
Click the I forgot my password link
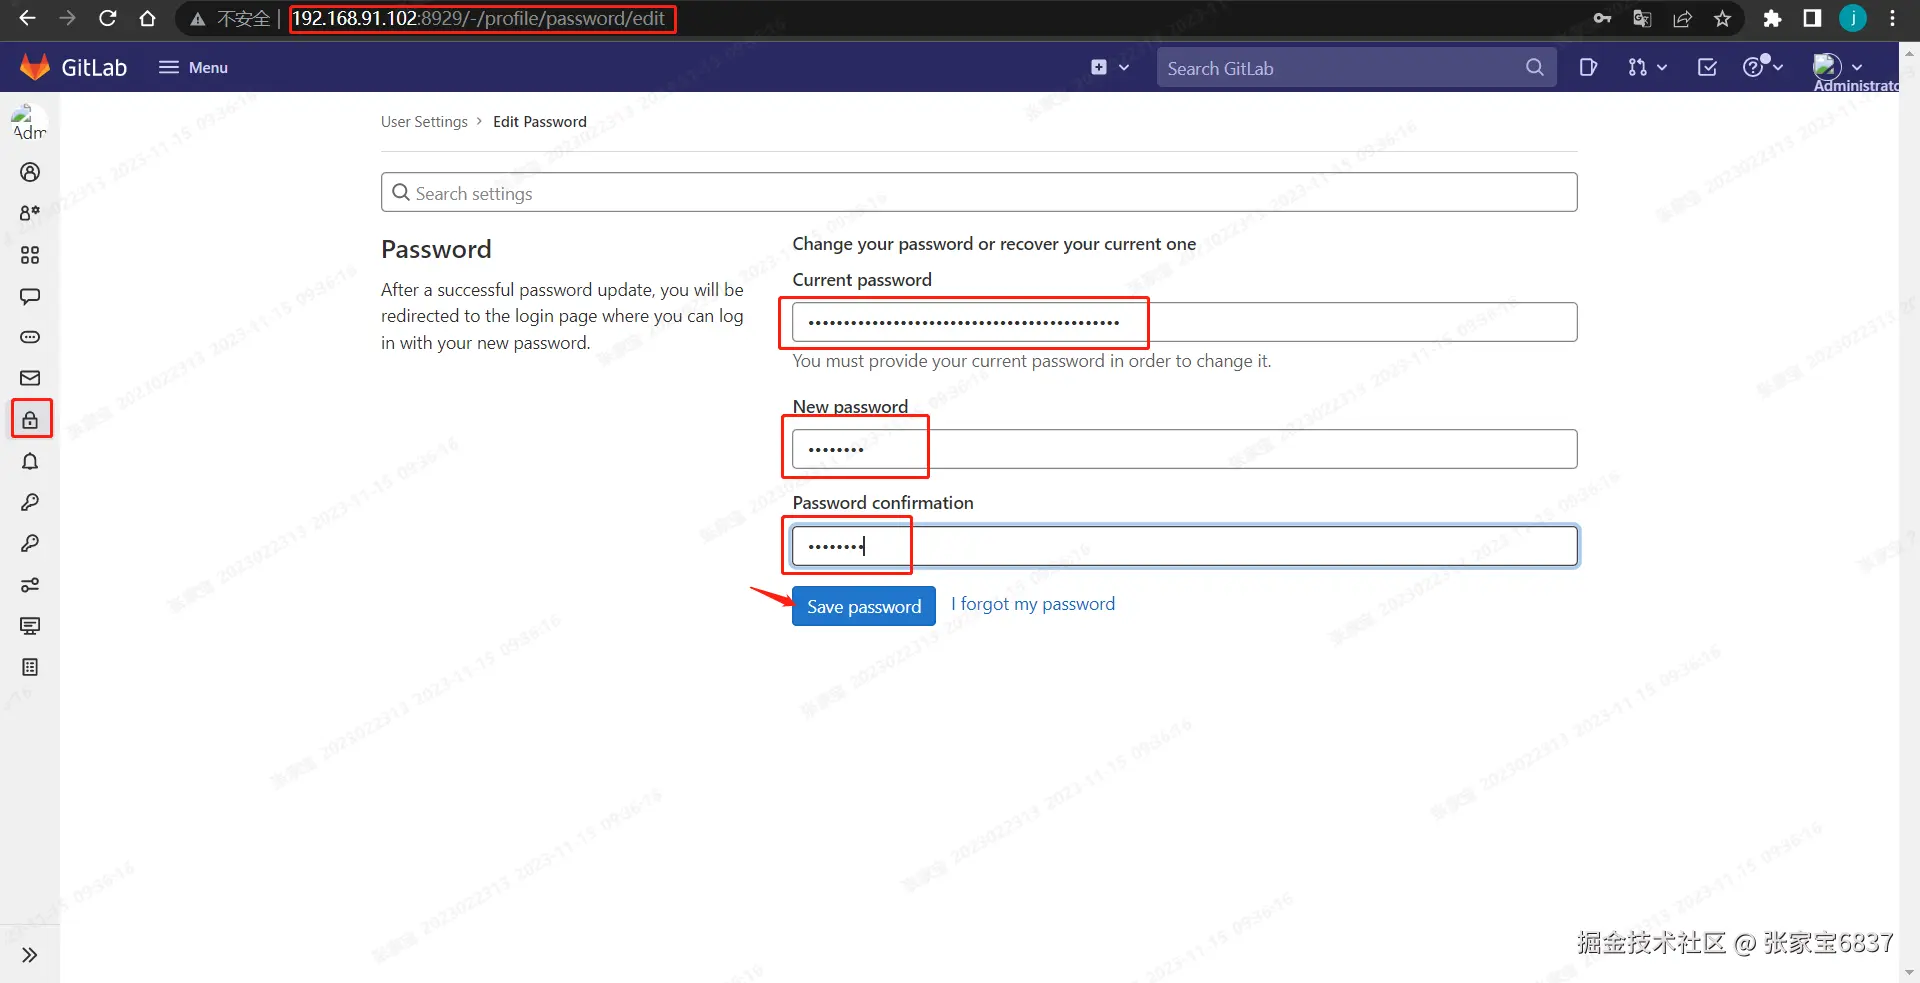click(1033, 604)
